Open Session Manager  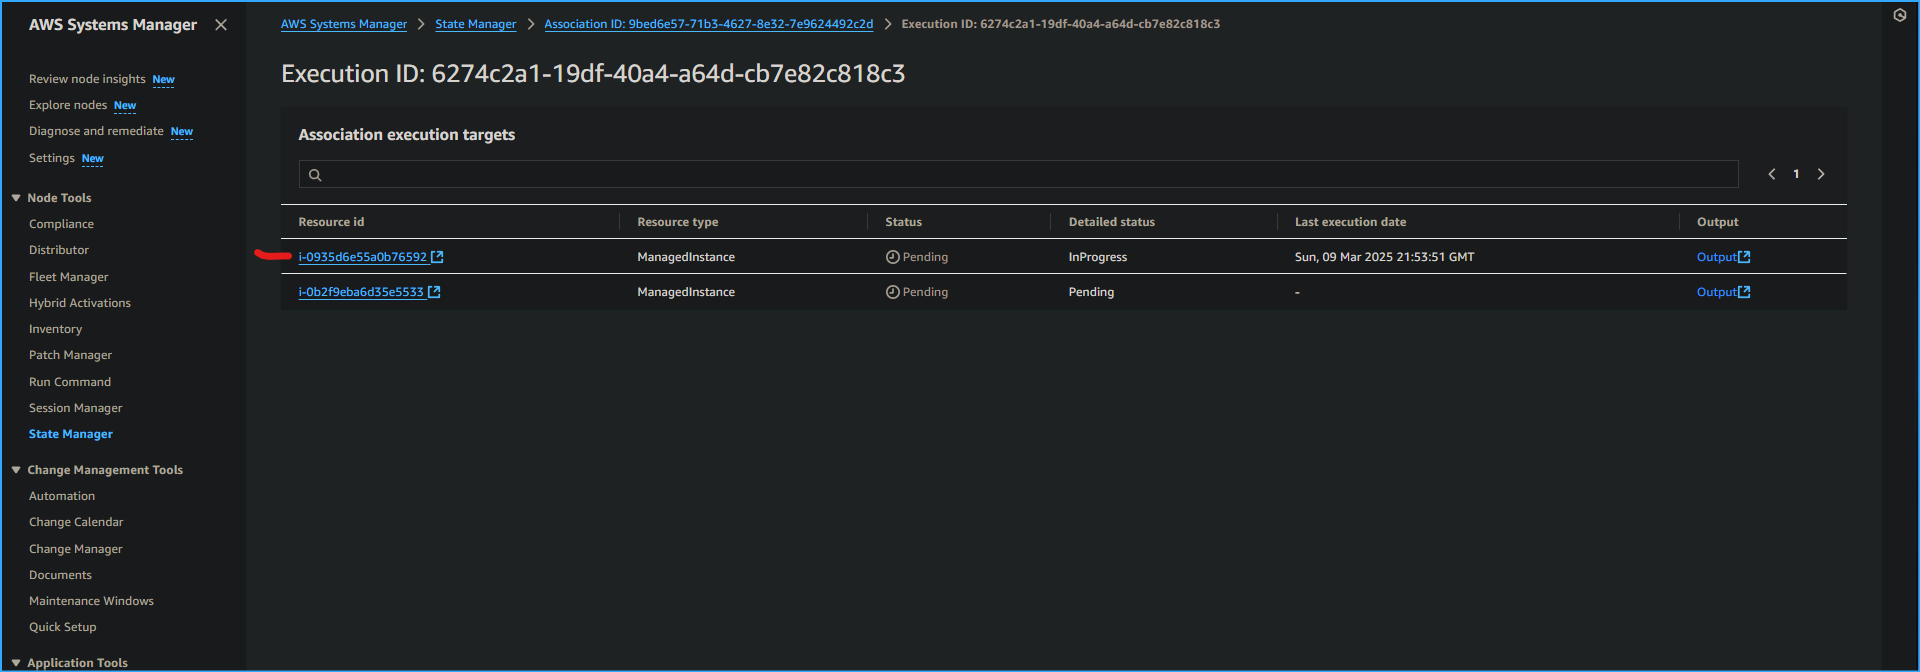[75, 408]
